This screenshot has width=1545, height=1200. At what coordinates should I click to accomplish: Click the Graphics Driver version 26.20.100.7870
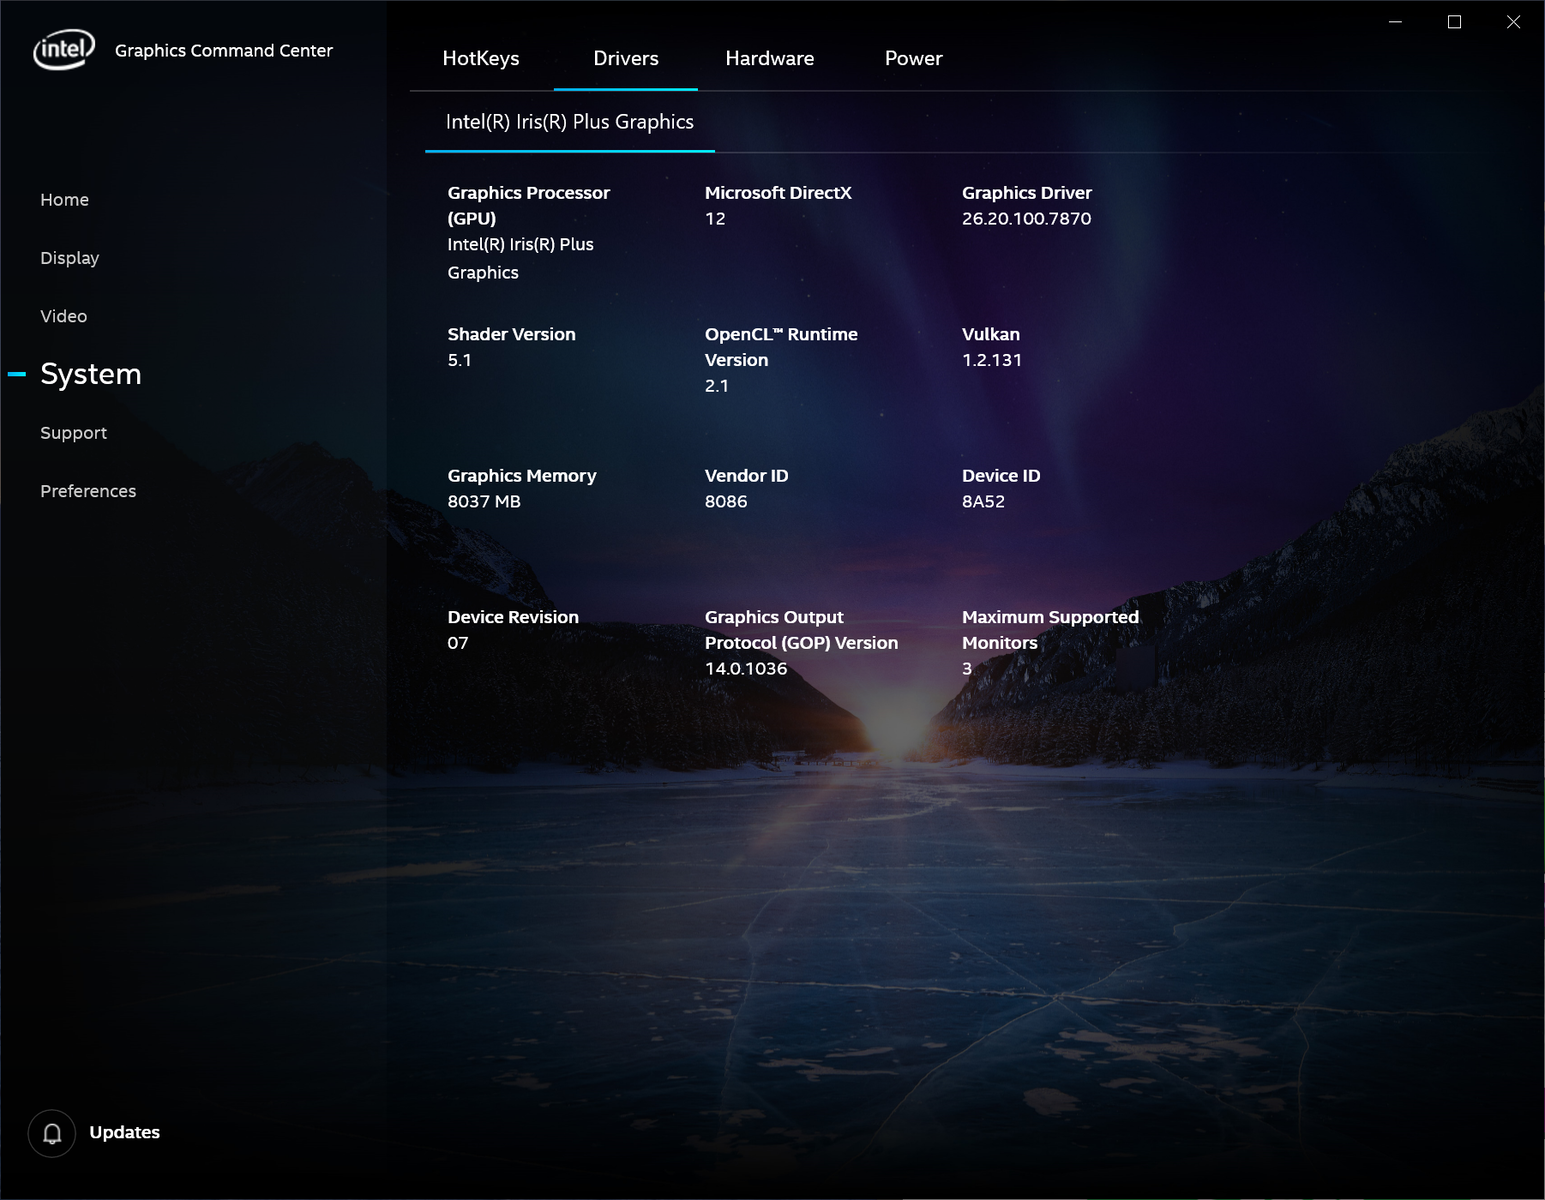pyautogui.click(x=1026, y=218)
